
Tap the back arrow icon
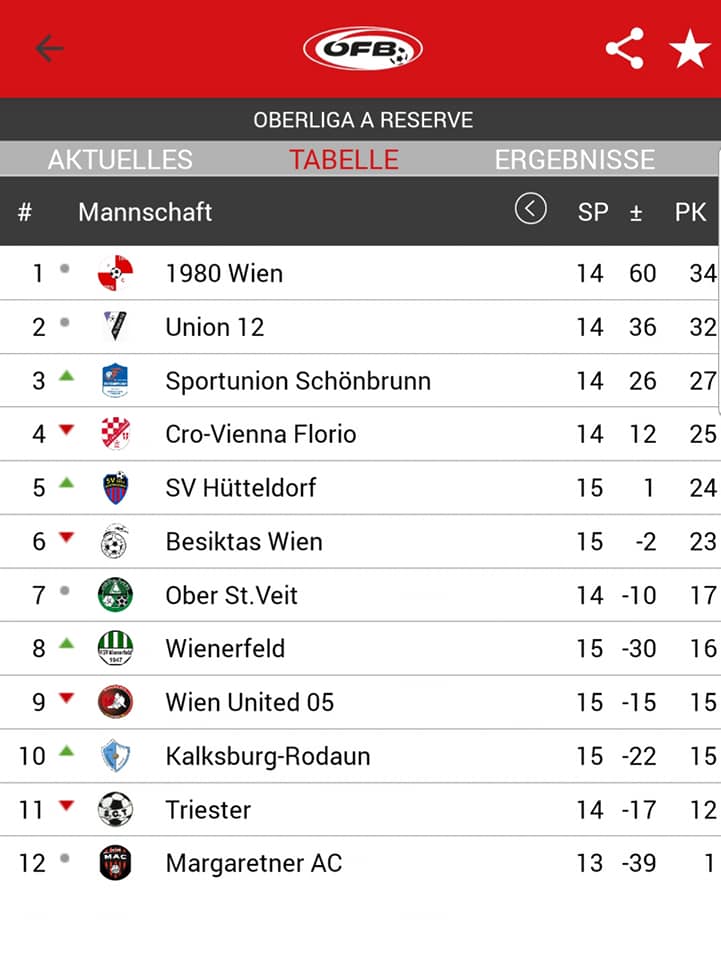(50, 48)
